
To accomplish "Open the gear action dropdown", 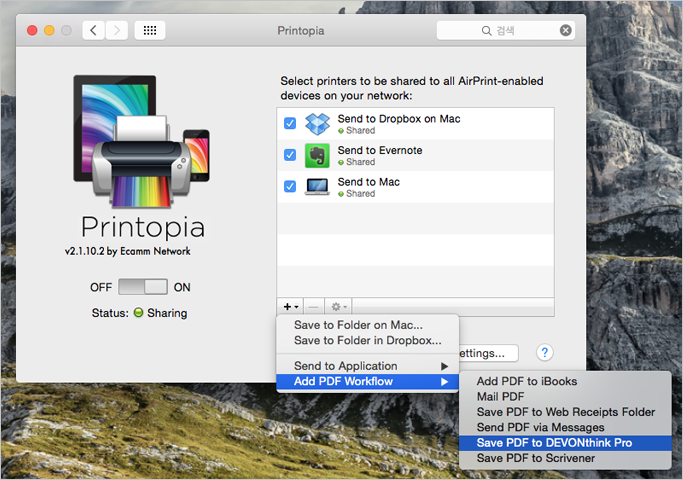I will (338, 307).
